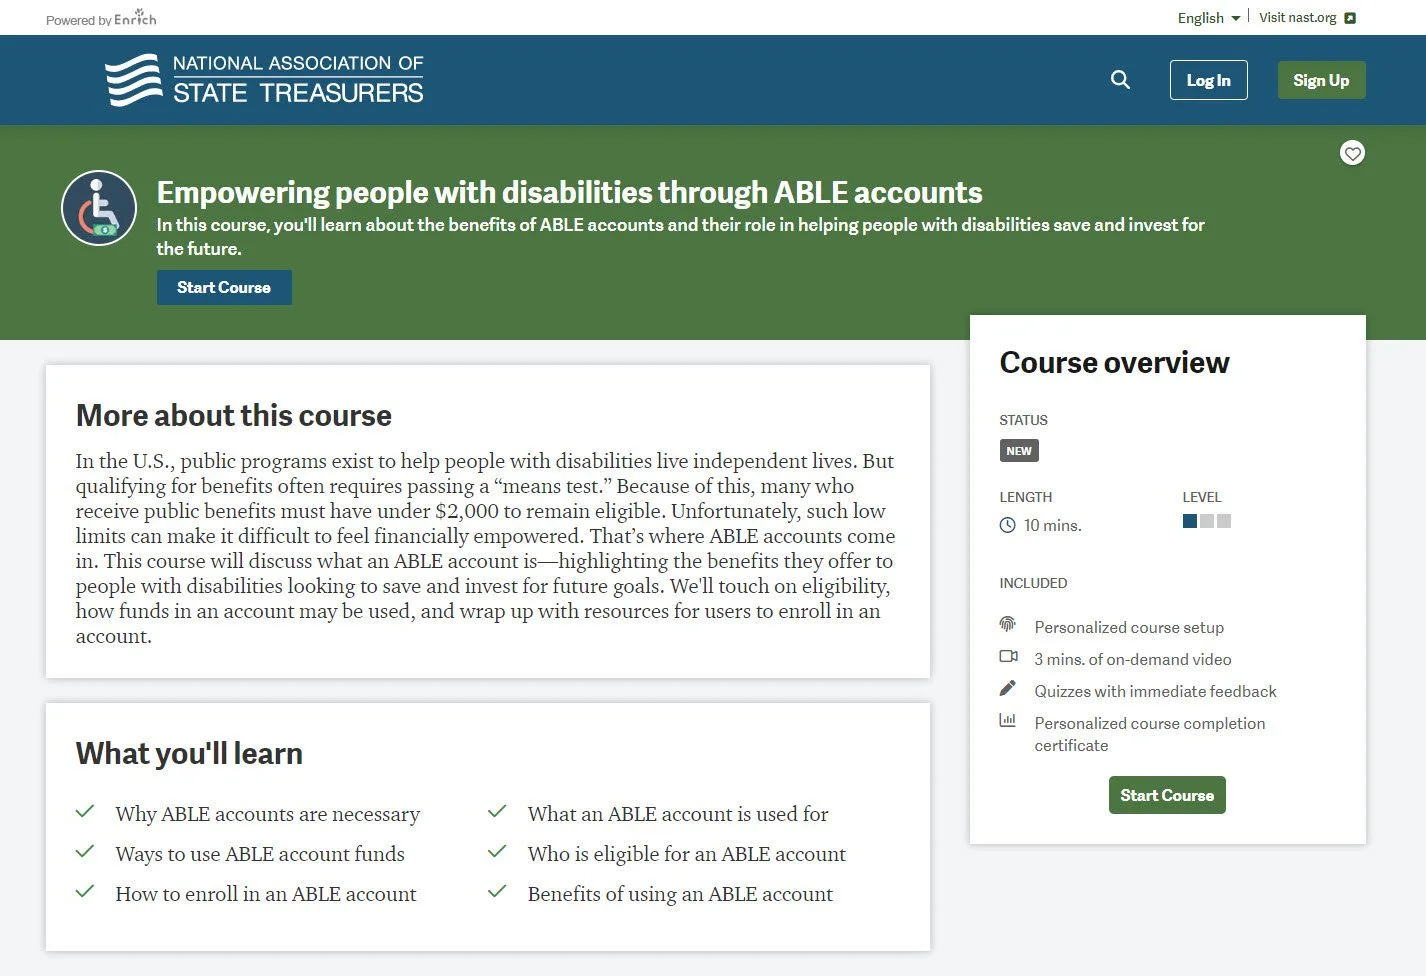Expand the language selector chevron

click(1236, 17)
